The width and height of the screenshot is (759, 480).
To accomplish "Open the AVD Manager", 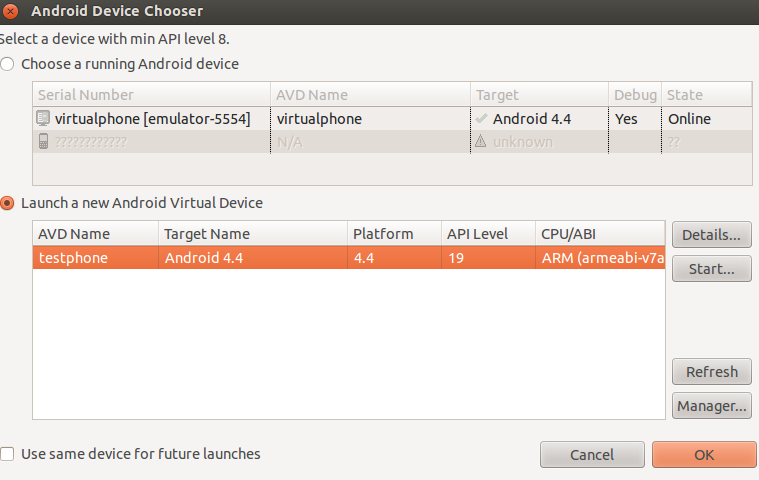I will tap(711, 406).
